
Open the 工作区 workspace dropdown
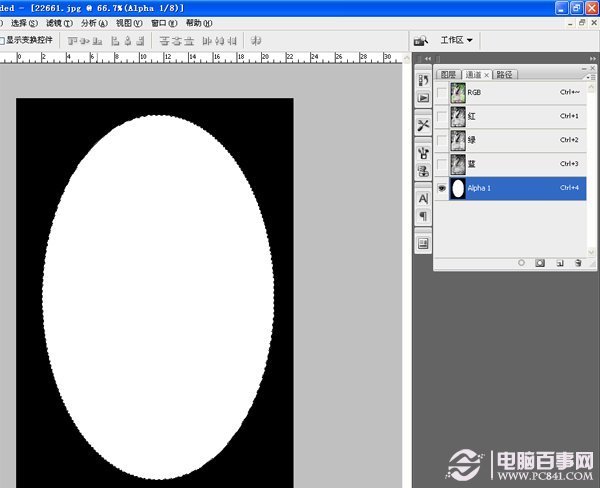click(x=456, y=40)
